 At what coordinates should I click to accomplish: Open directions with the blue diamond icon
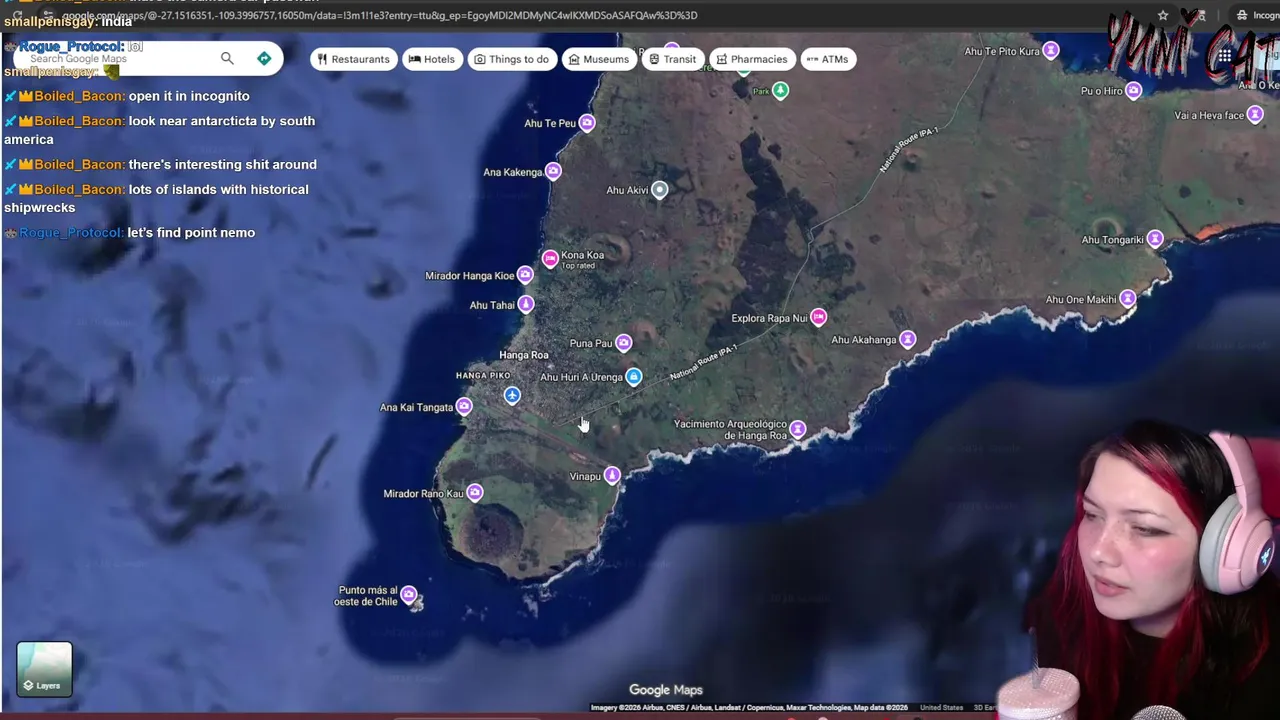click(264, 59)
